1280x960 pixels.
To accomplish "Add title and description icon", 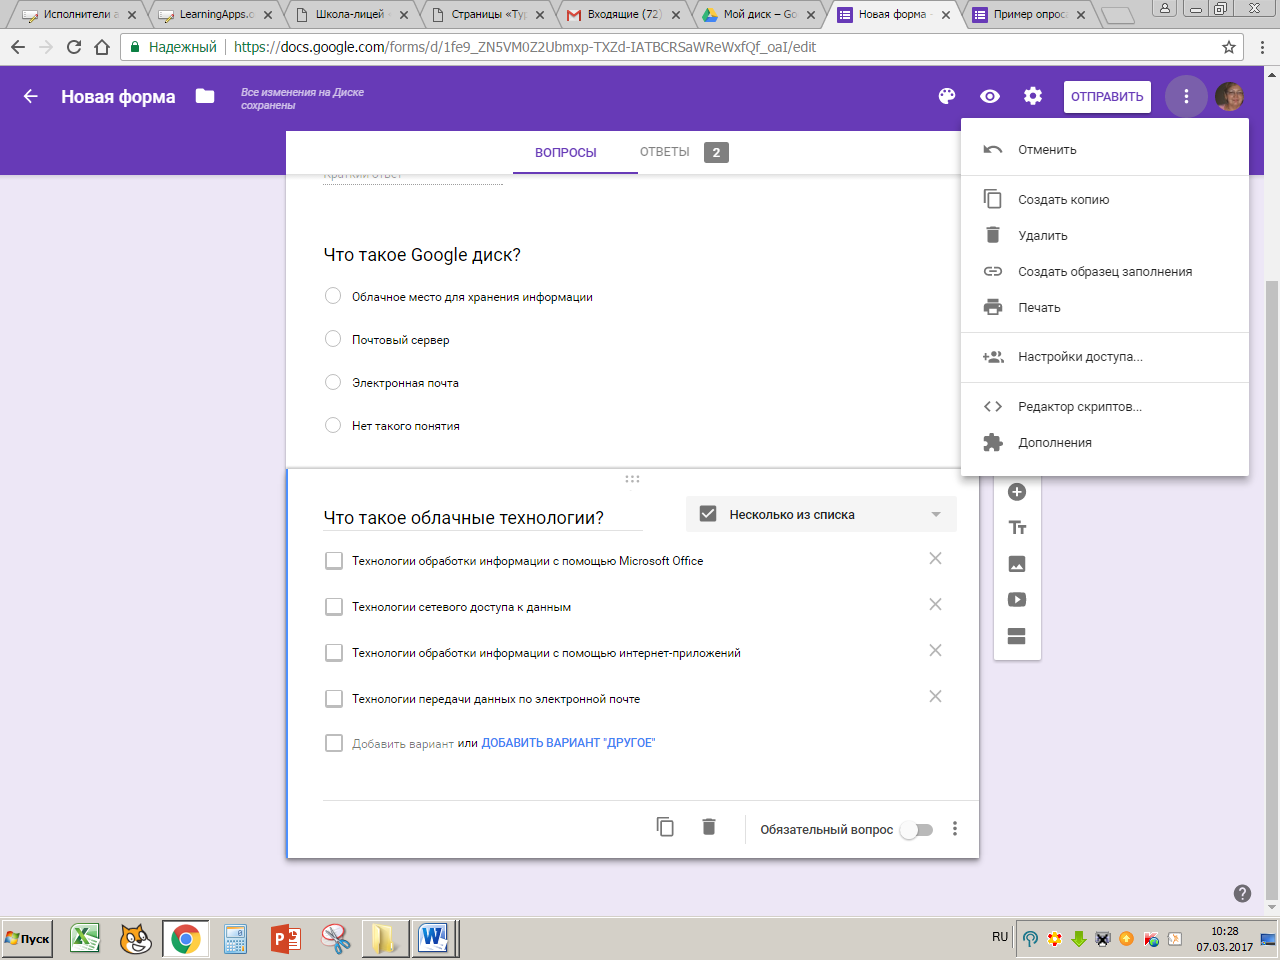I will pos(1017,528).
